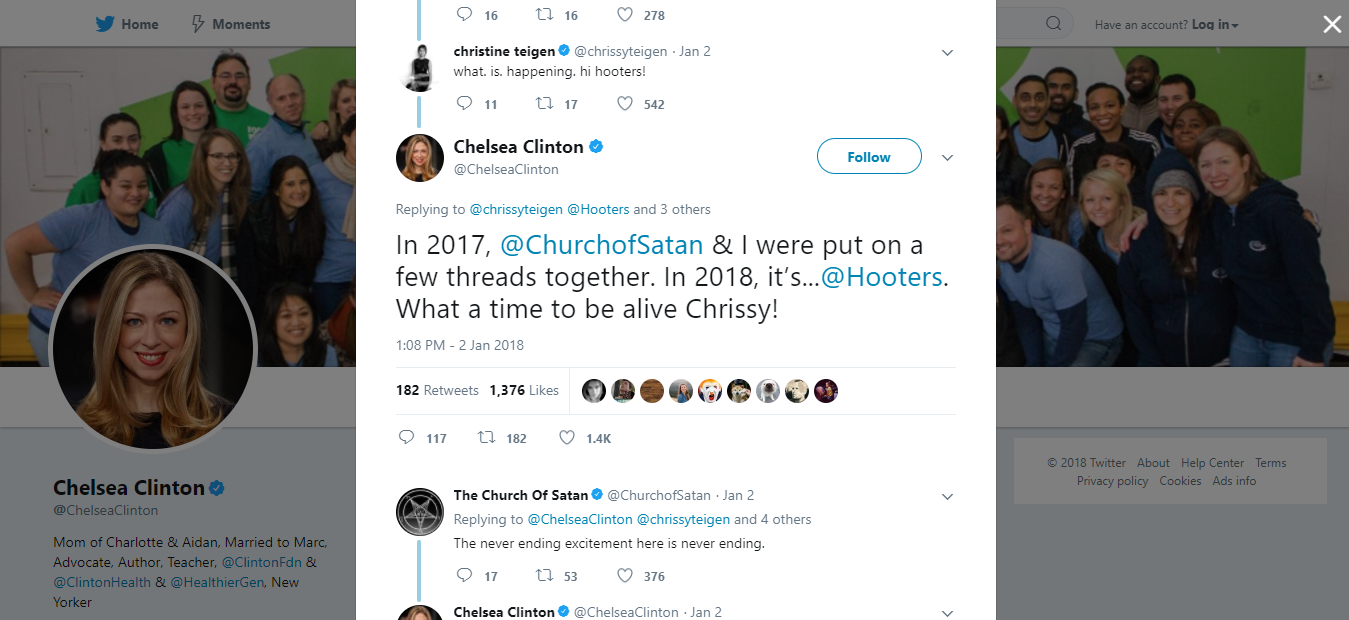The image size is (1349, 620).
Task: Visit the @Hooters link in the tweet
Action: pos(881,276)
